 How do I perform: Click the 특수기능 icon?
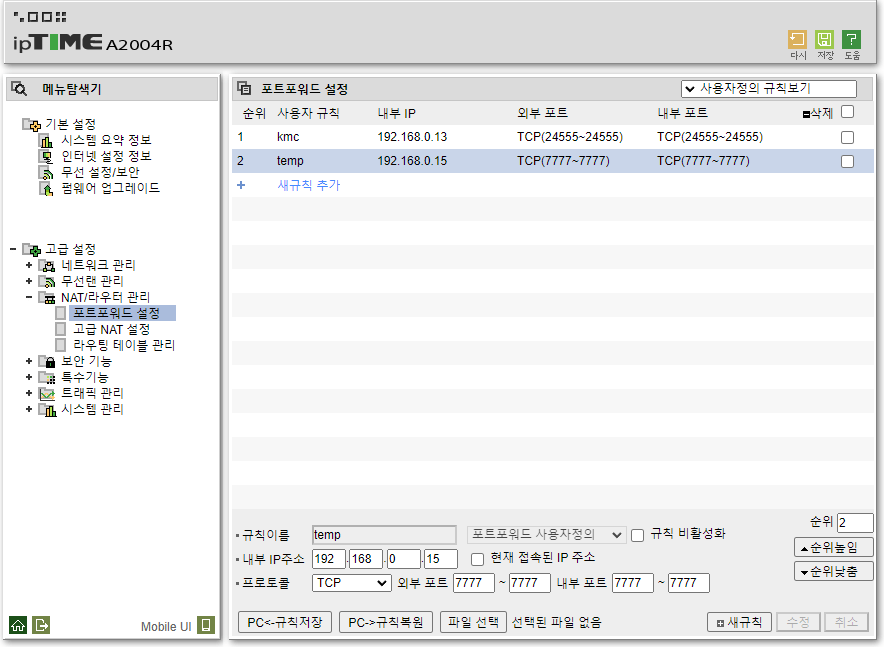pos(47,377)
